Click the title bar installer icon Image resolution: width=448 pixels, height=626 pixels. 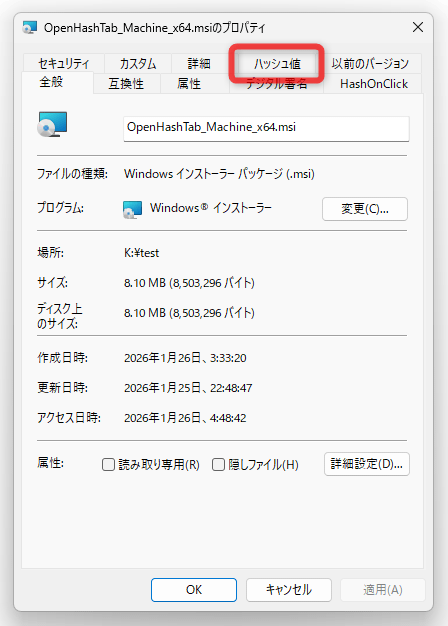click(x=30, y=28)
